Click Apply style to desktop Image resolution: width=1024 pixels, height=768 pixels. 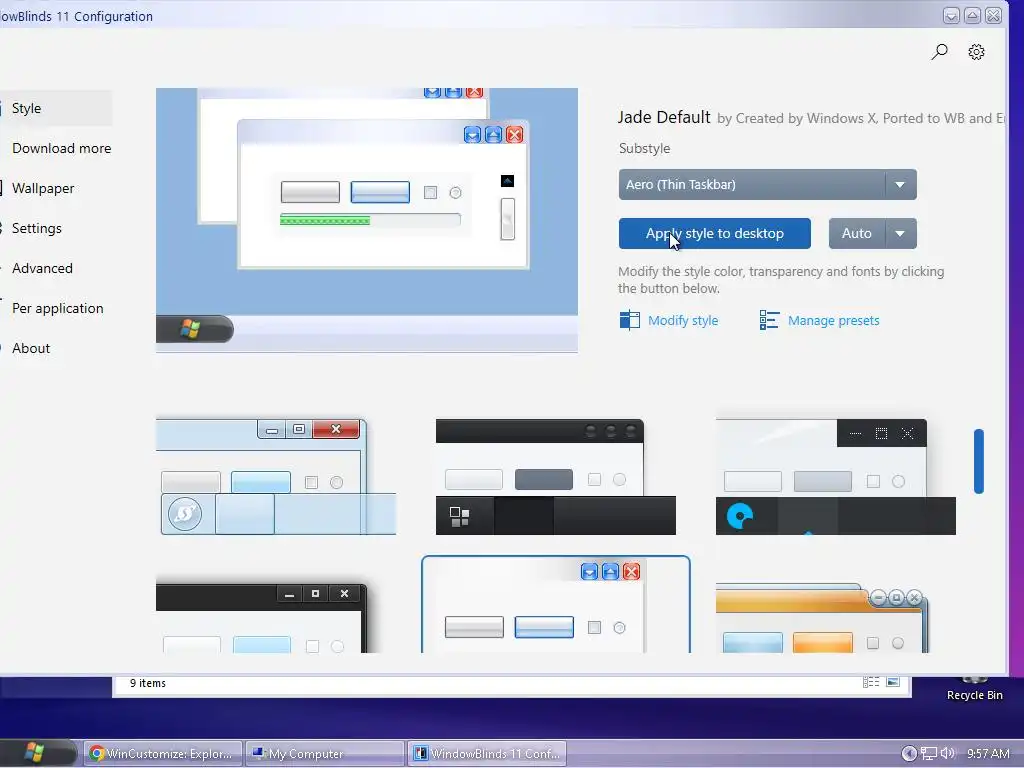[x=714, y=233]
